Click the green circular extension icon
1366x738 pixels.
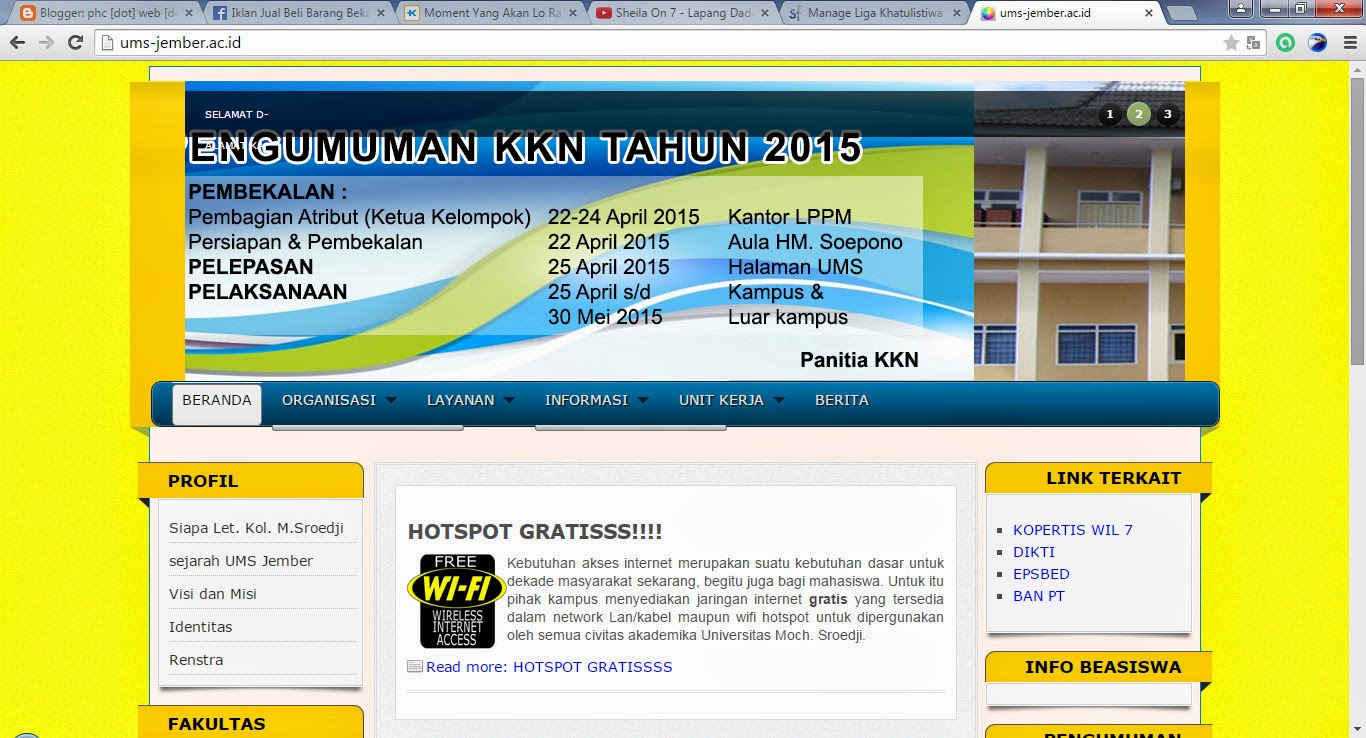[1286, 43]
